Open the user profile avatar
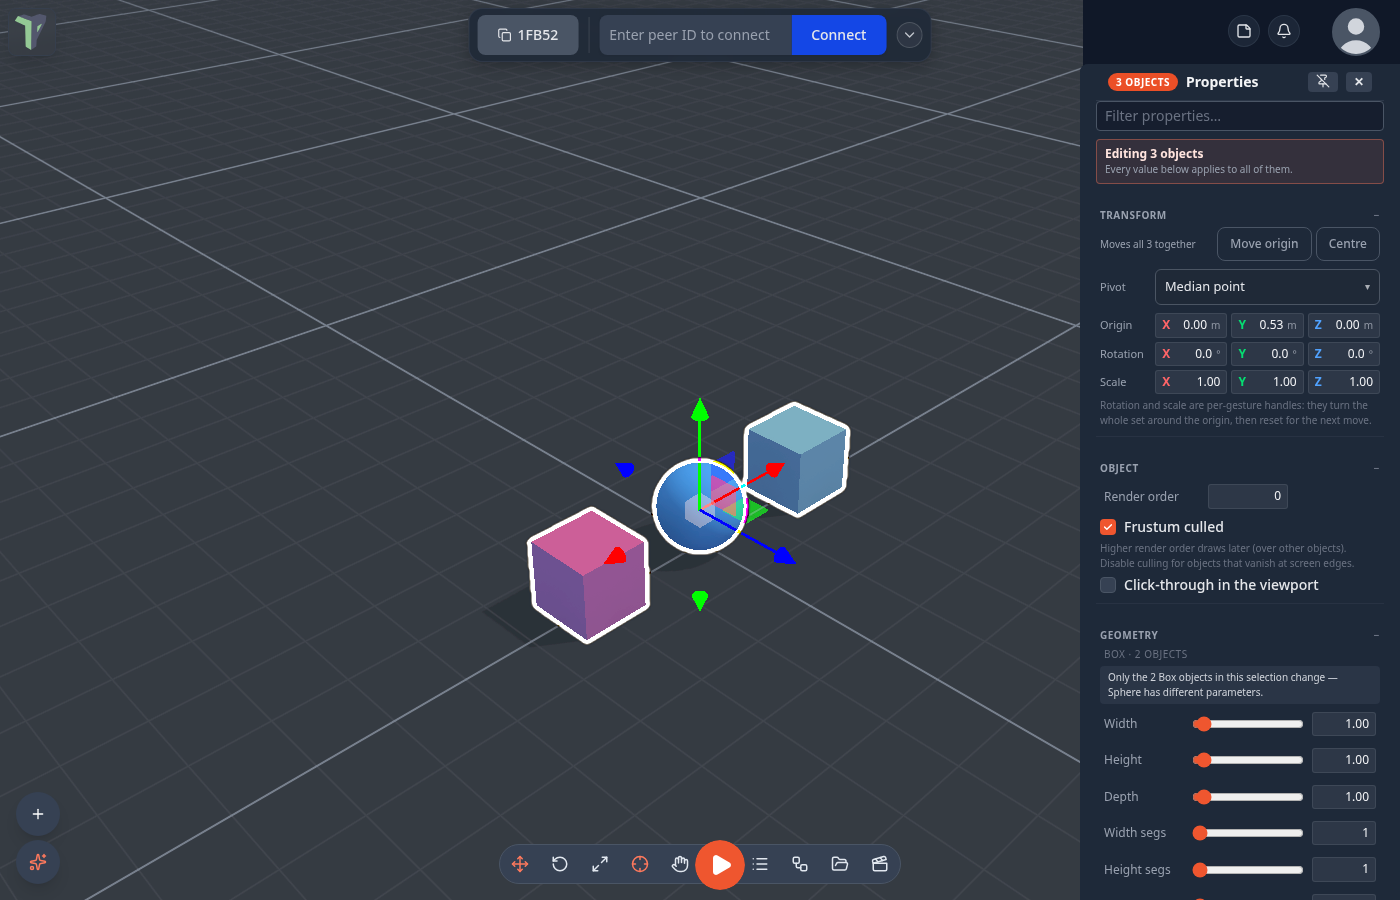The width and height of the screenshot is (1400, 900). [x=1356, y=32]
